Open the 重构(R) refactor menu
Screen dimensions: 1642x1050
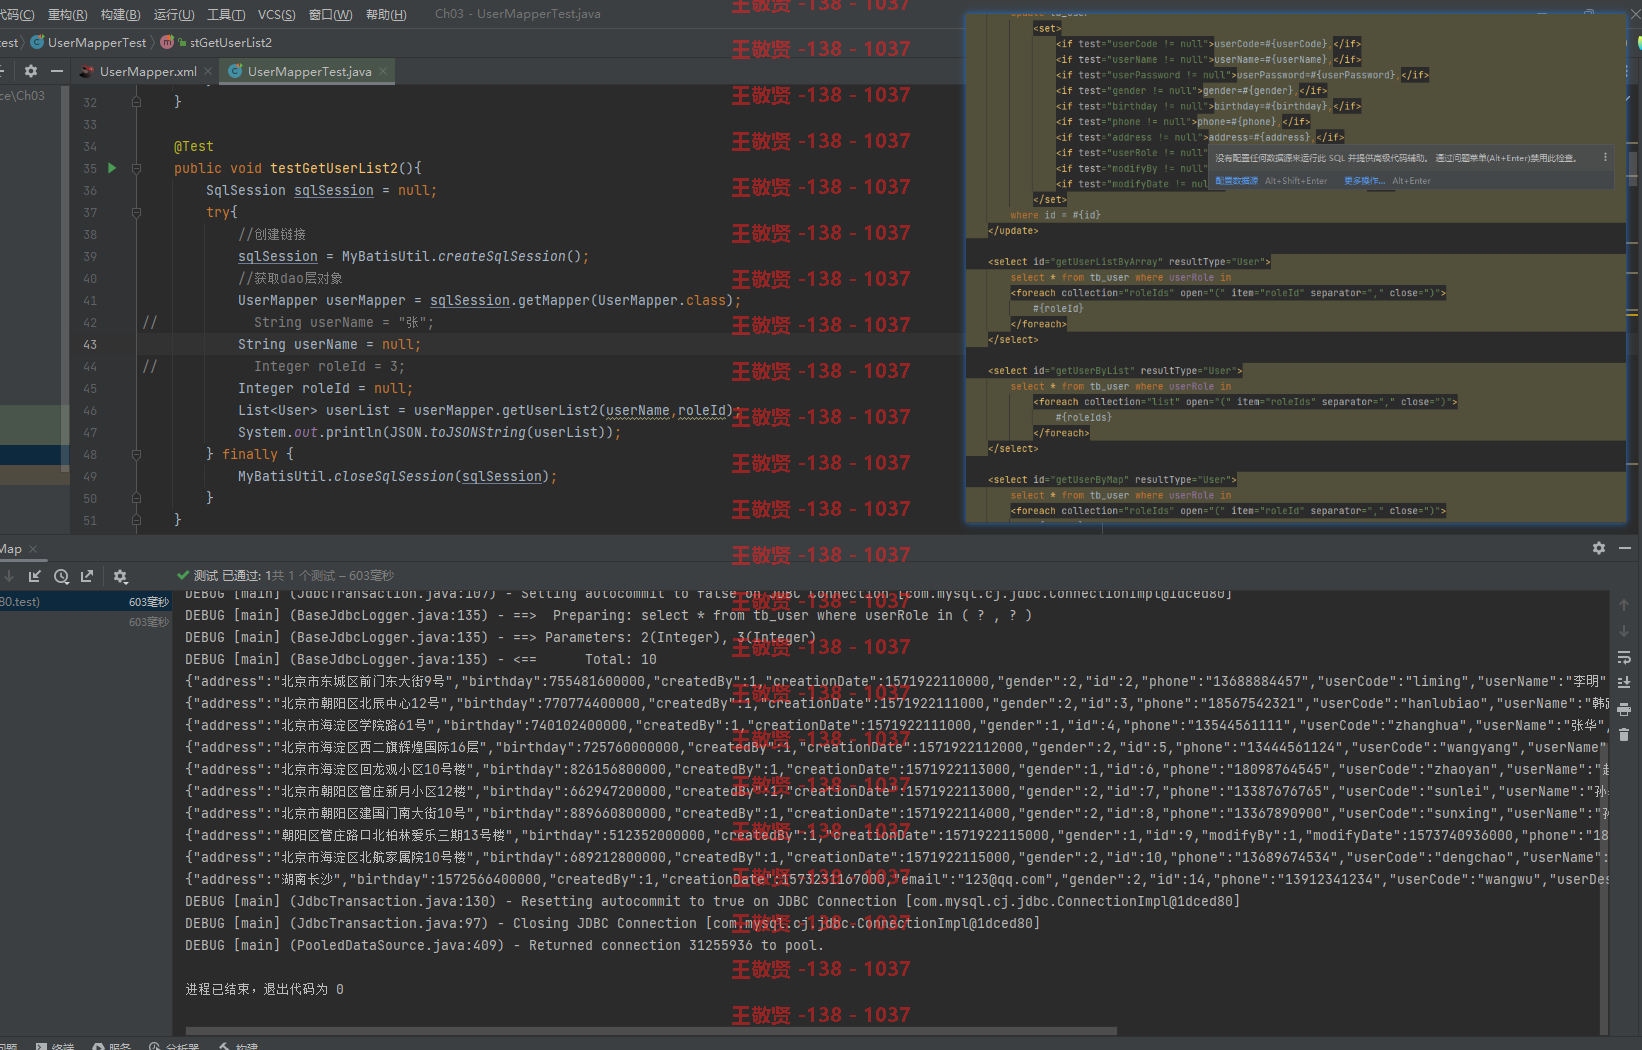point(67,14)
